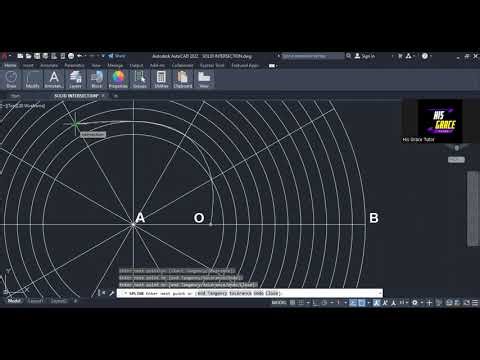The height and width of the screenshot is (360, 480).
Task: Toggle polar tracking in status bar
Action: coord(324,303)
